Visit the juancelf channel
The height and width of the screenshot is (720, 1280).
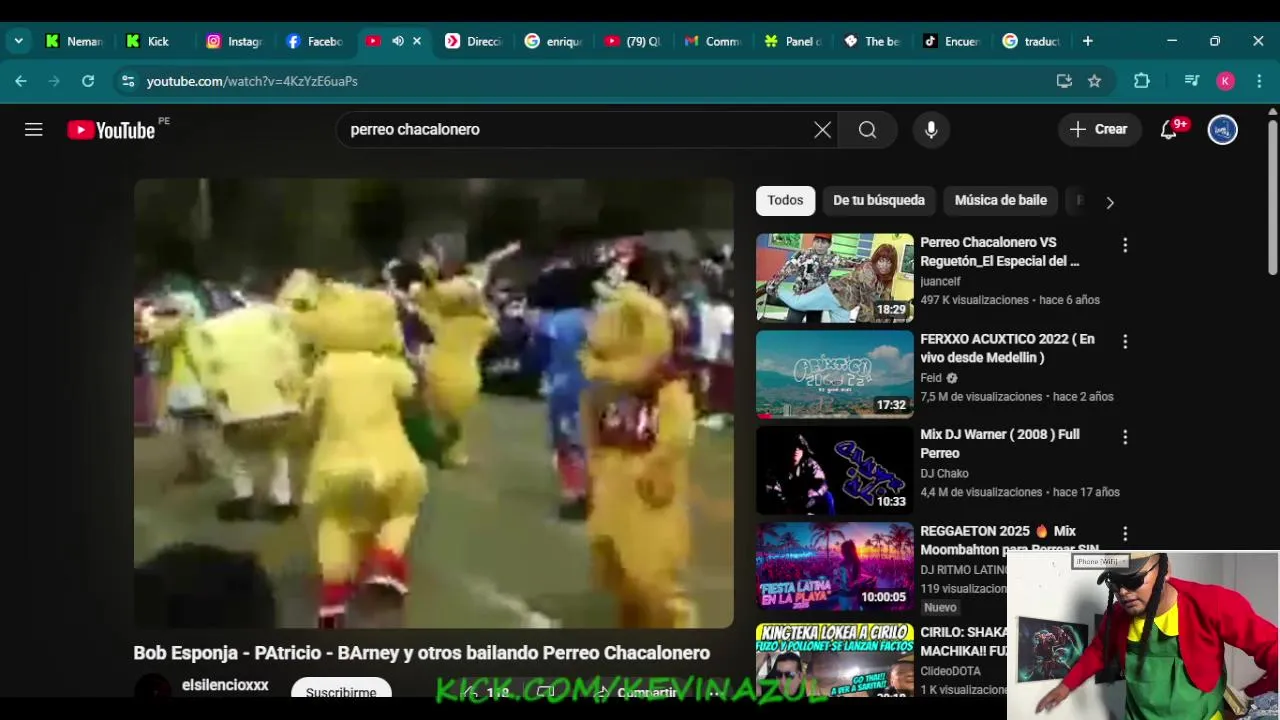pyautogui.click(x=940, y=281)
